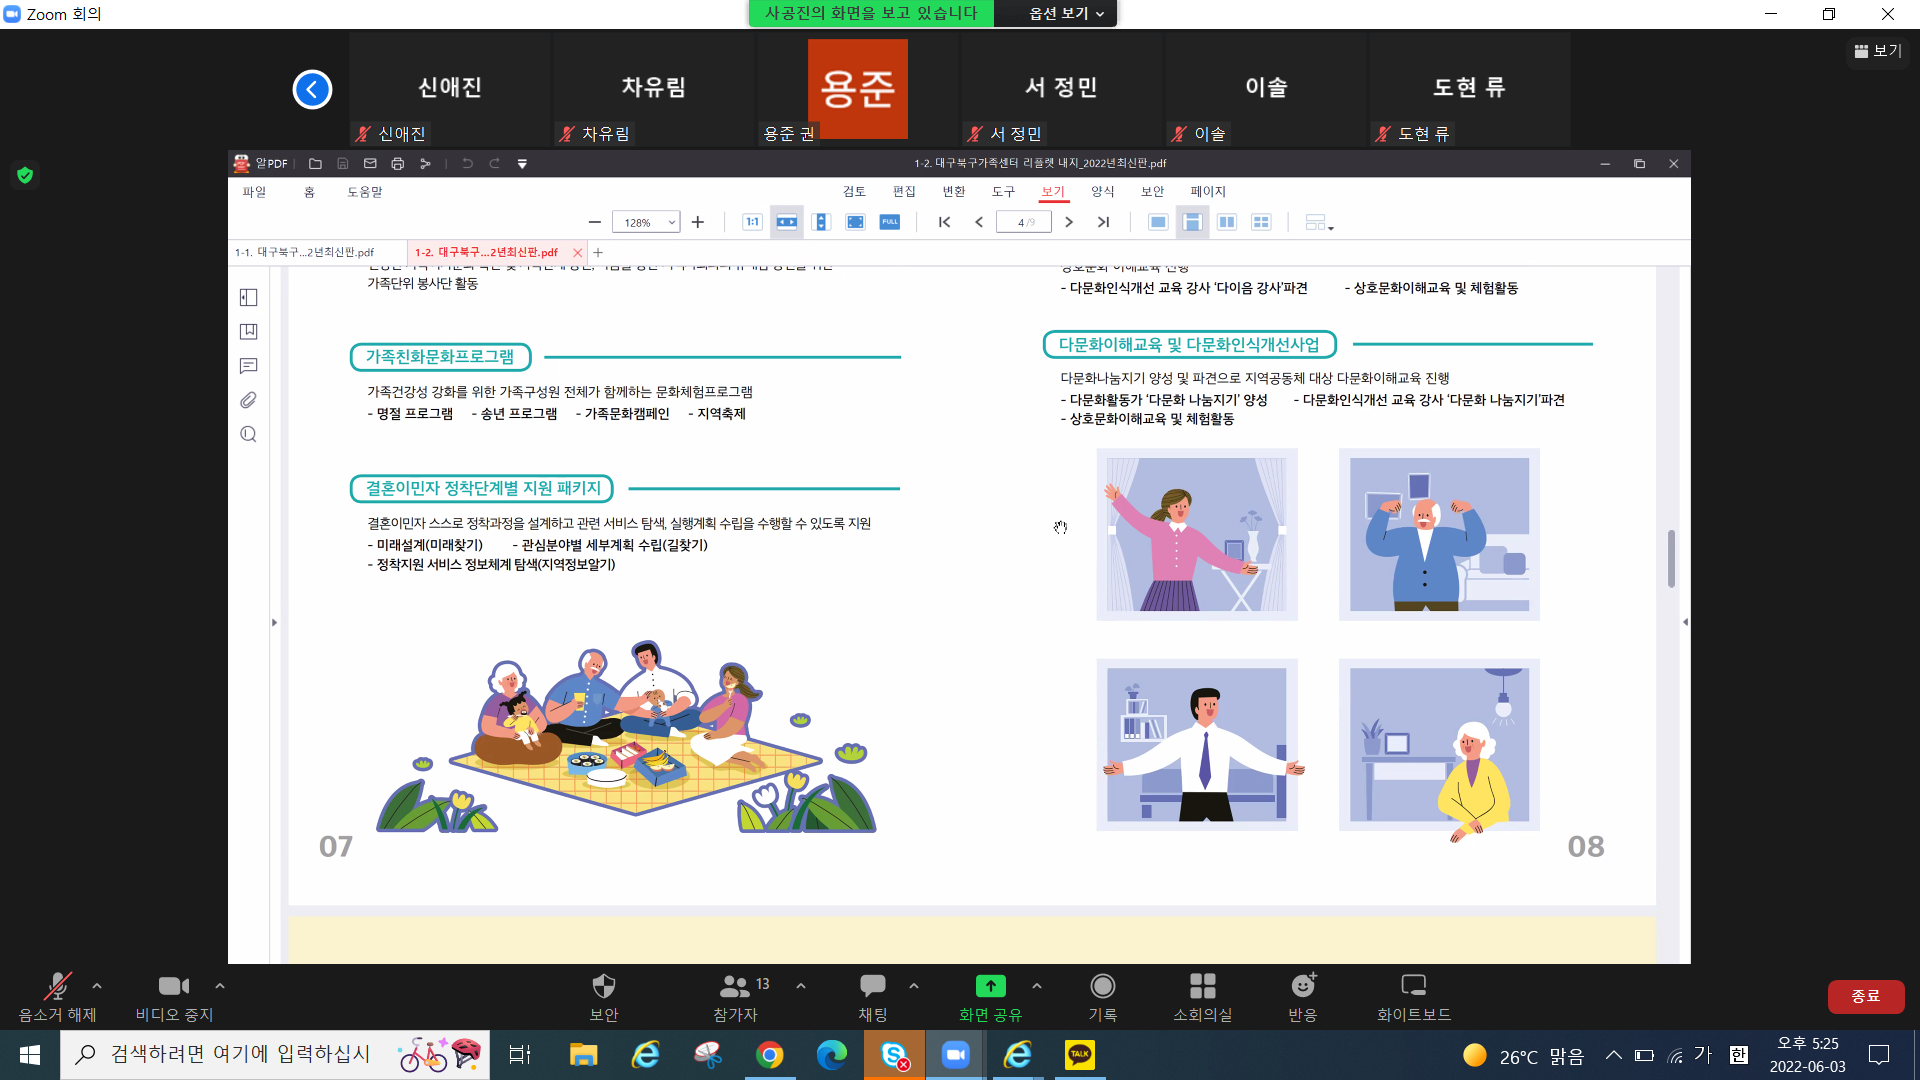Toggle video off with 비디오 중지
Viewport: 1920px width, 1080px height.
click(x=174, y=987)
